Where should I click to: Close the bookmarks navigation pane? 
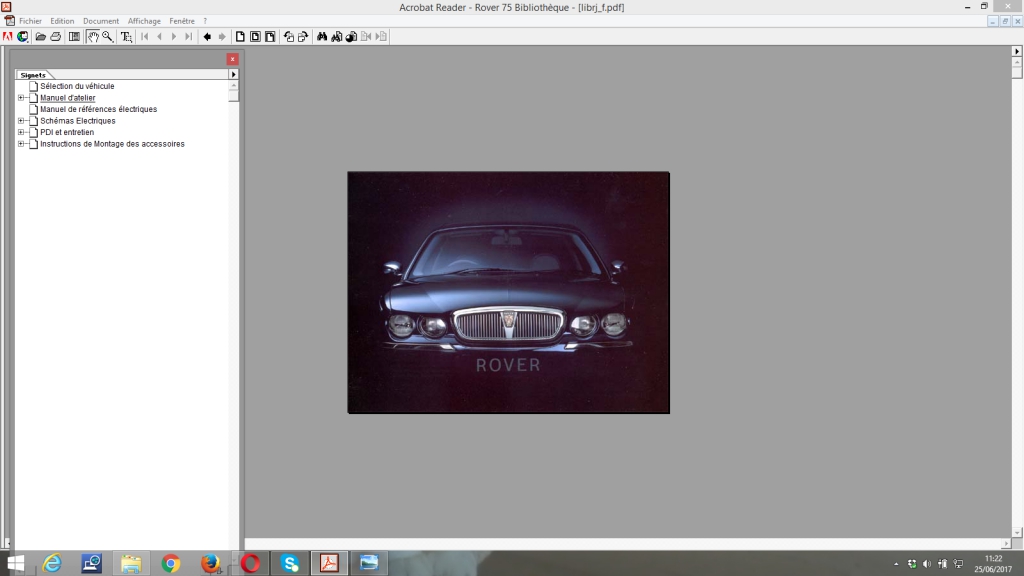coord(232,59)
